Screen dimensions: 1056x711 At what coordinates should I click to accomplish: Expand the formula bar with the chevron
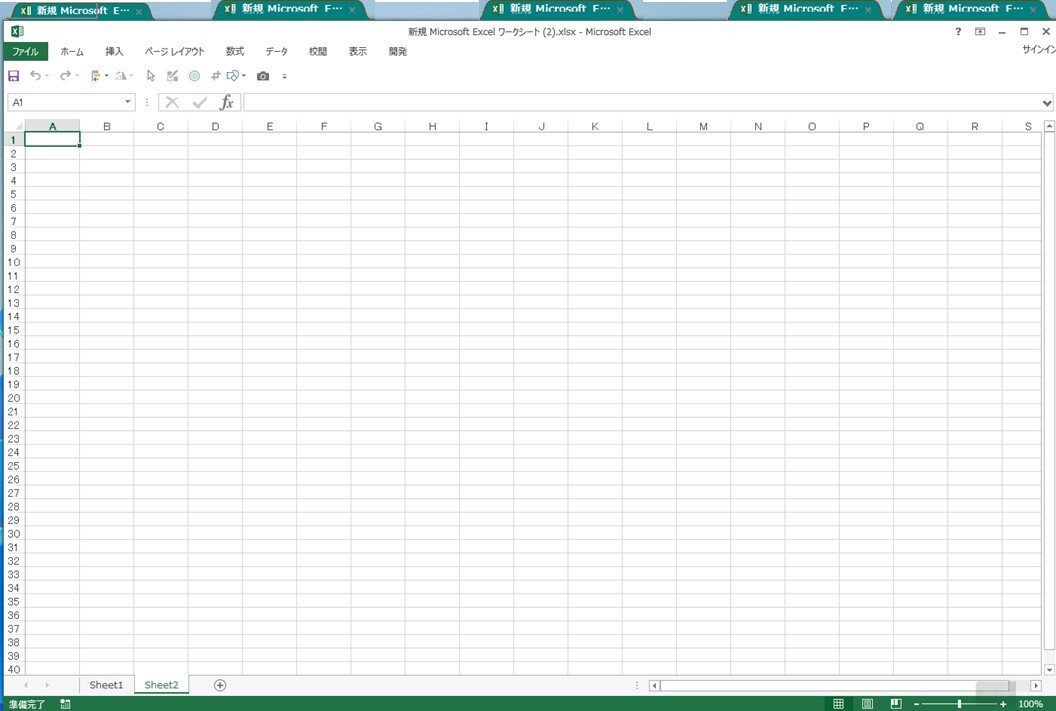tap(1047, 103)
